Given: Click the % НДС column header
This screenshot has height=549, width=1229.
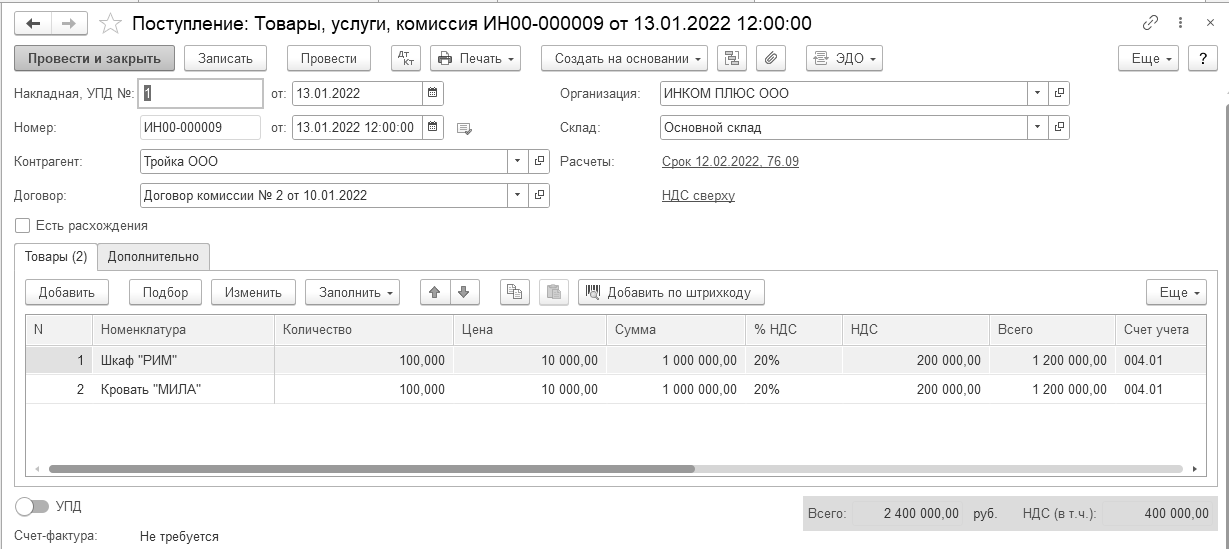Looking at the screenshot, I should coord(794,329).
